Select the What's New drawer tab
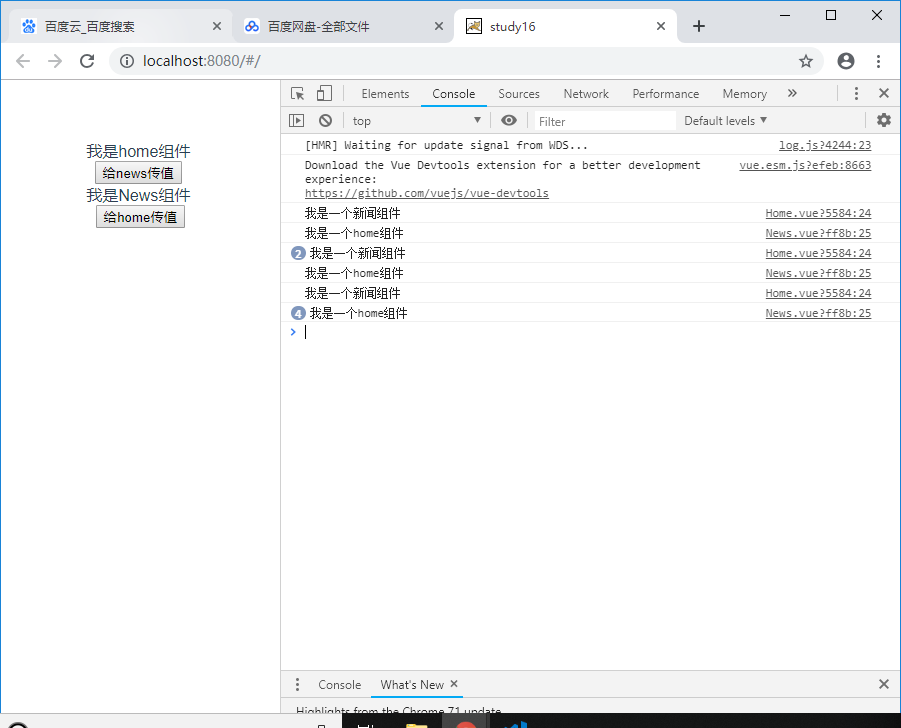This screenshot has height=728, width=901. (412, 685)
